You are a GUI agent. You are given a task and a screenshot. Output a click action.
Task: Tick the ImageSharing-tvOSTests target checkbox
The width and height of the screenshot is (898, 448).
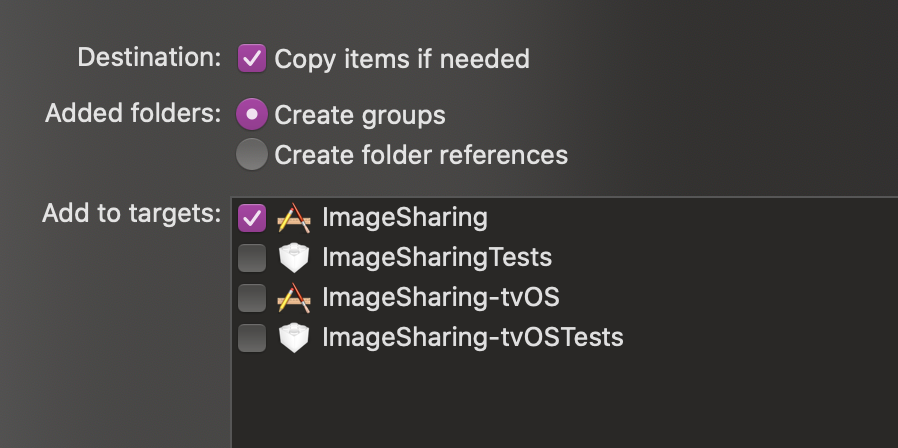252,337
